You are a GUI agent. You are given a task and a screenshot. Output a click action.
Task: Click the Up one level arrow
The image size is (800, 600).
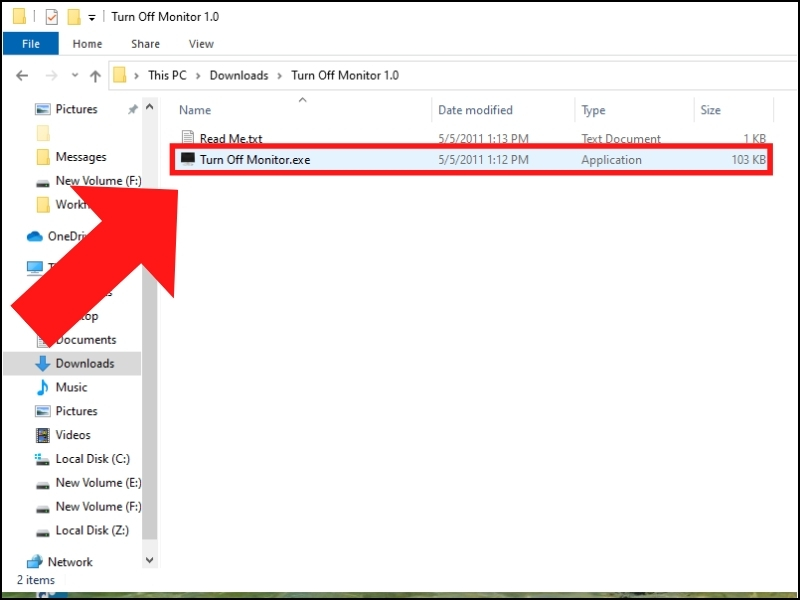pyautogui.click(x=95, y=76)
